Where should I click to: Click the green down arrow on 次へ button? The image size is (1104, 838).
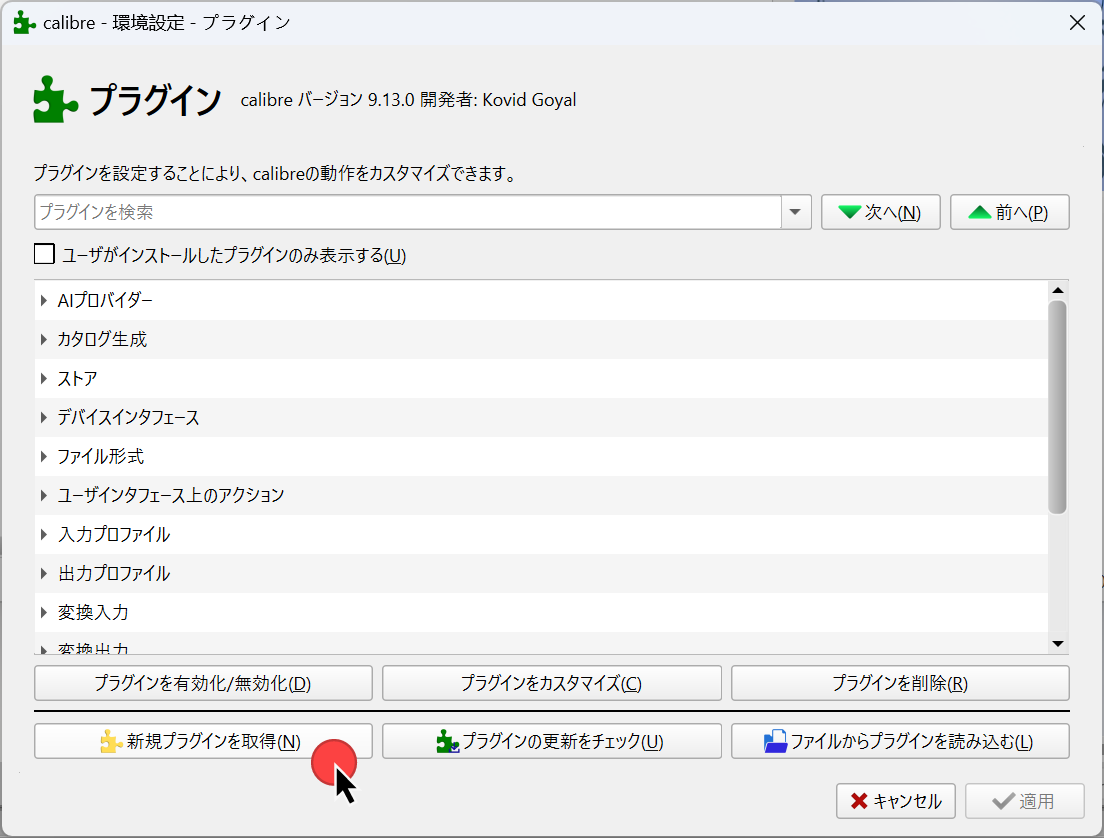pos(850,212)
